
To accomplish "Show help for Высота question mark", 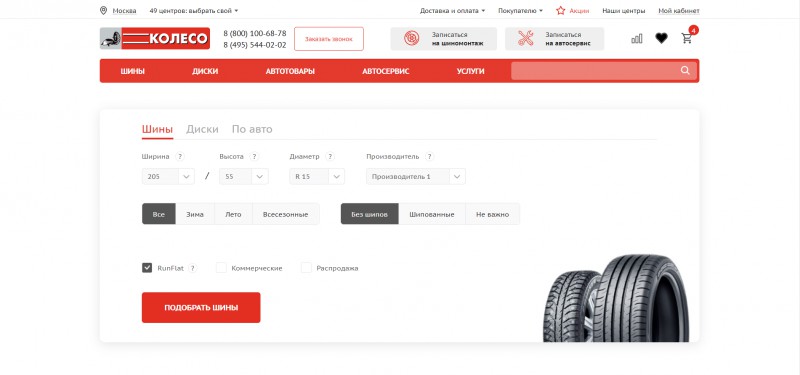I will 254,157.
